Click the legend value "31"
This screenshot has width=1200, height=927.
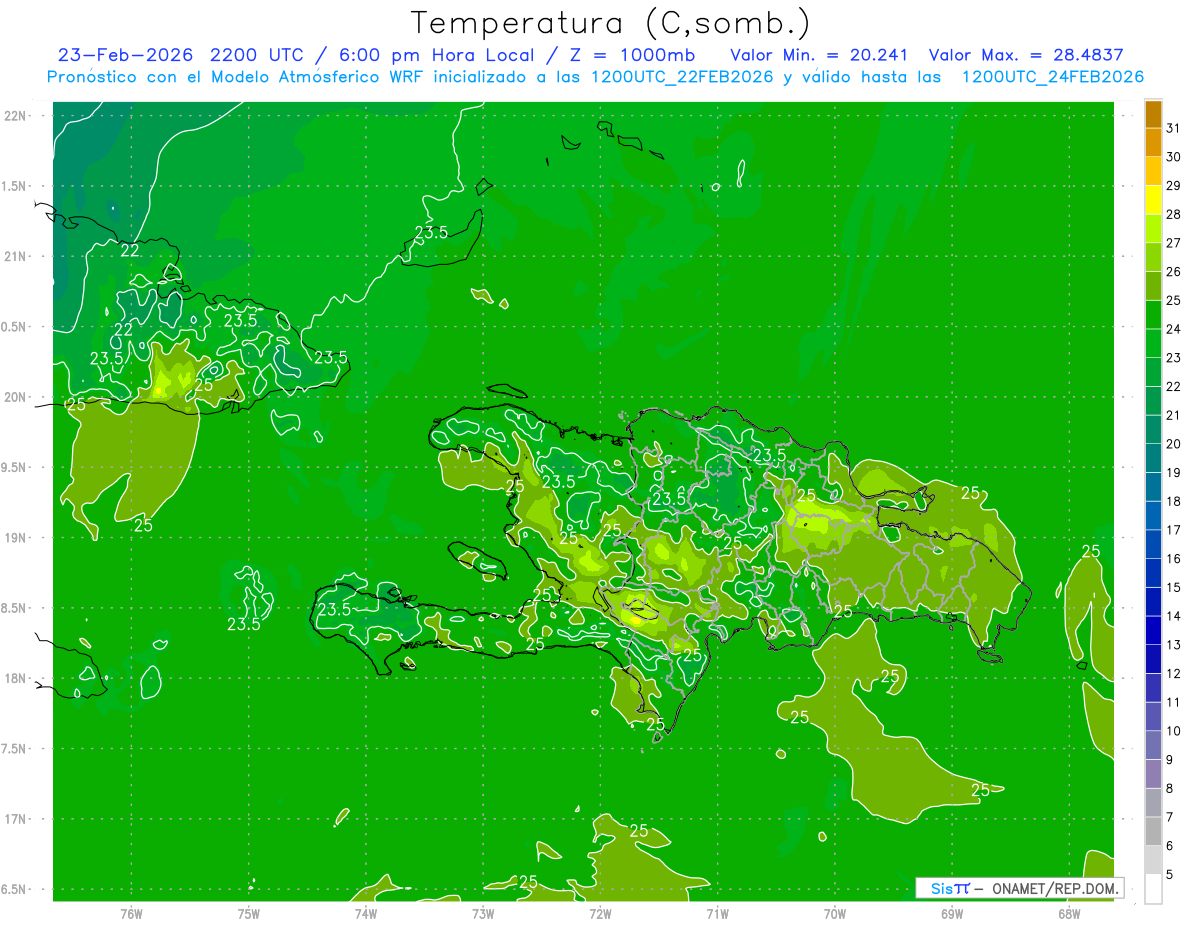pos(1174,128)
